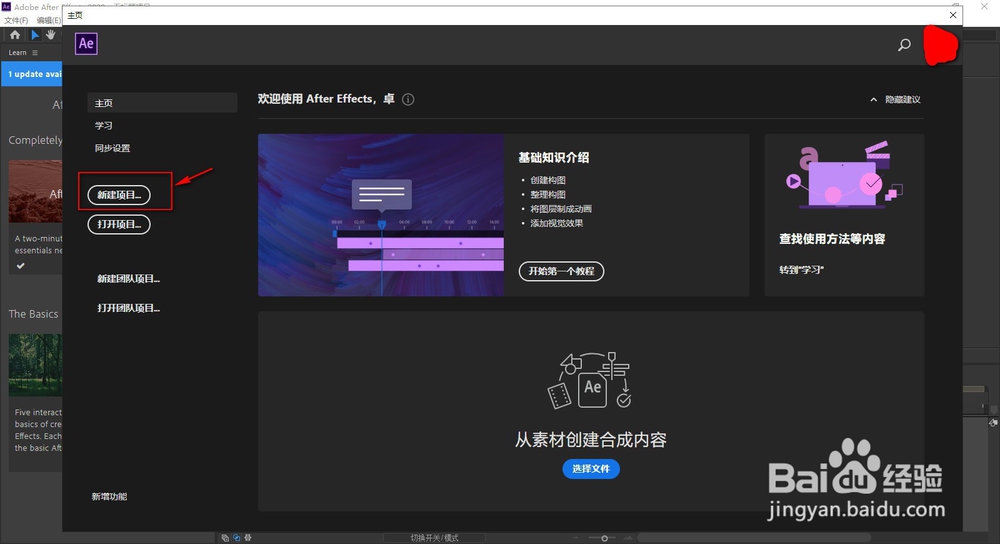Viewport: 1000px width, 544px height.
Task: Open the 编辑(E) menu in the background window
Action: click(48, 20)
